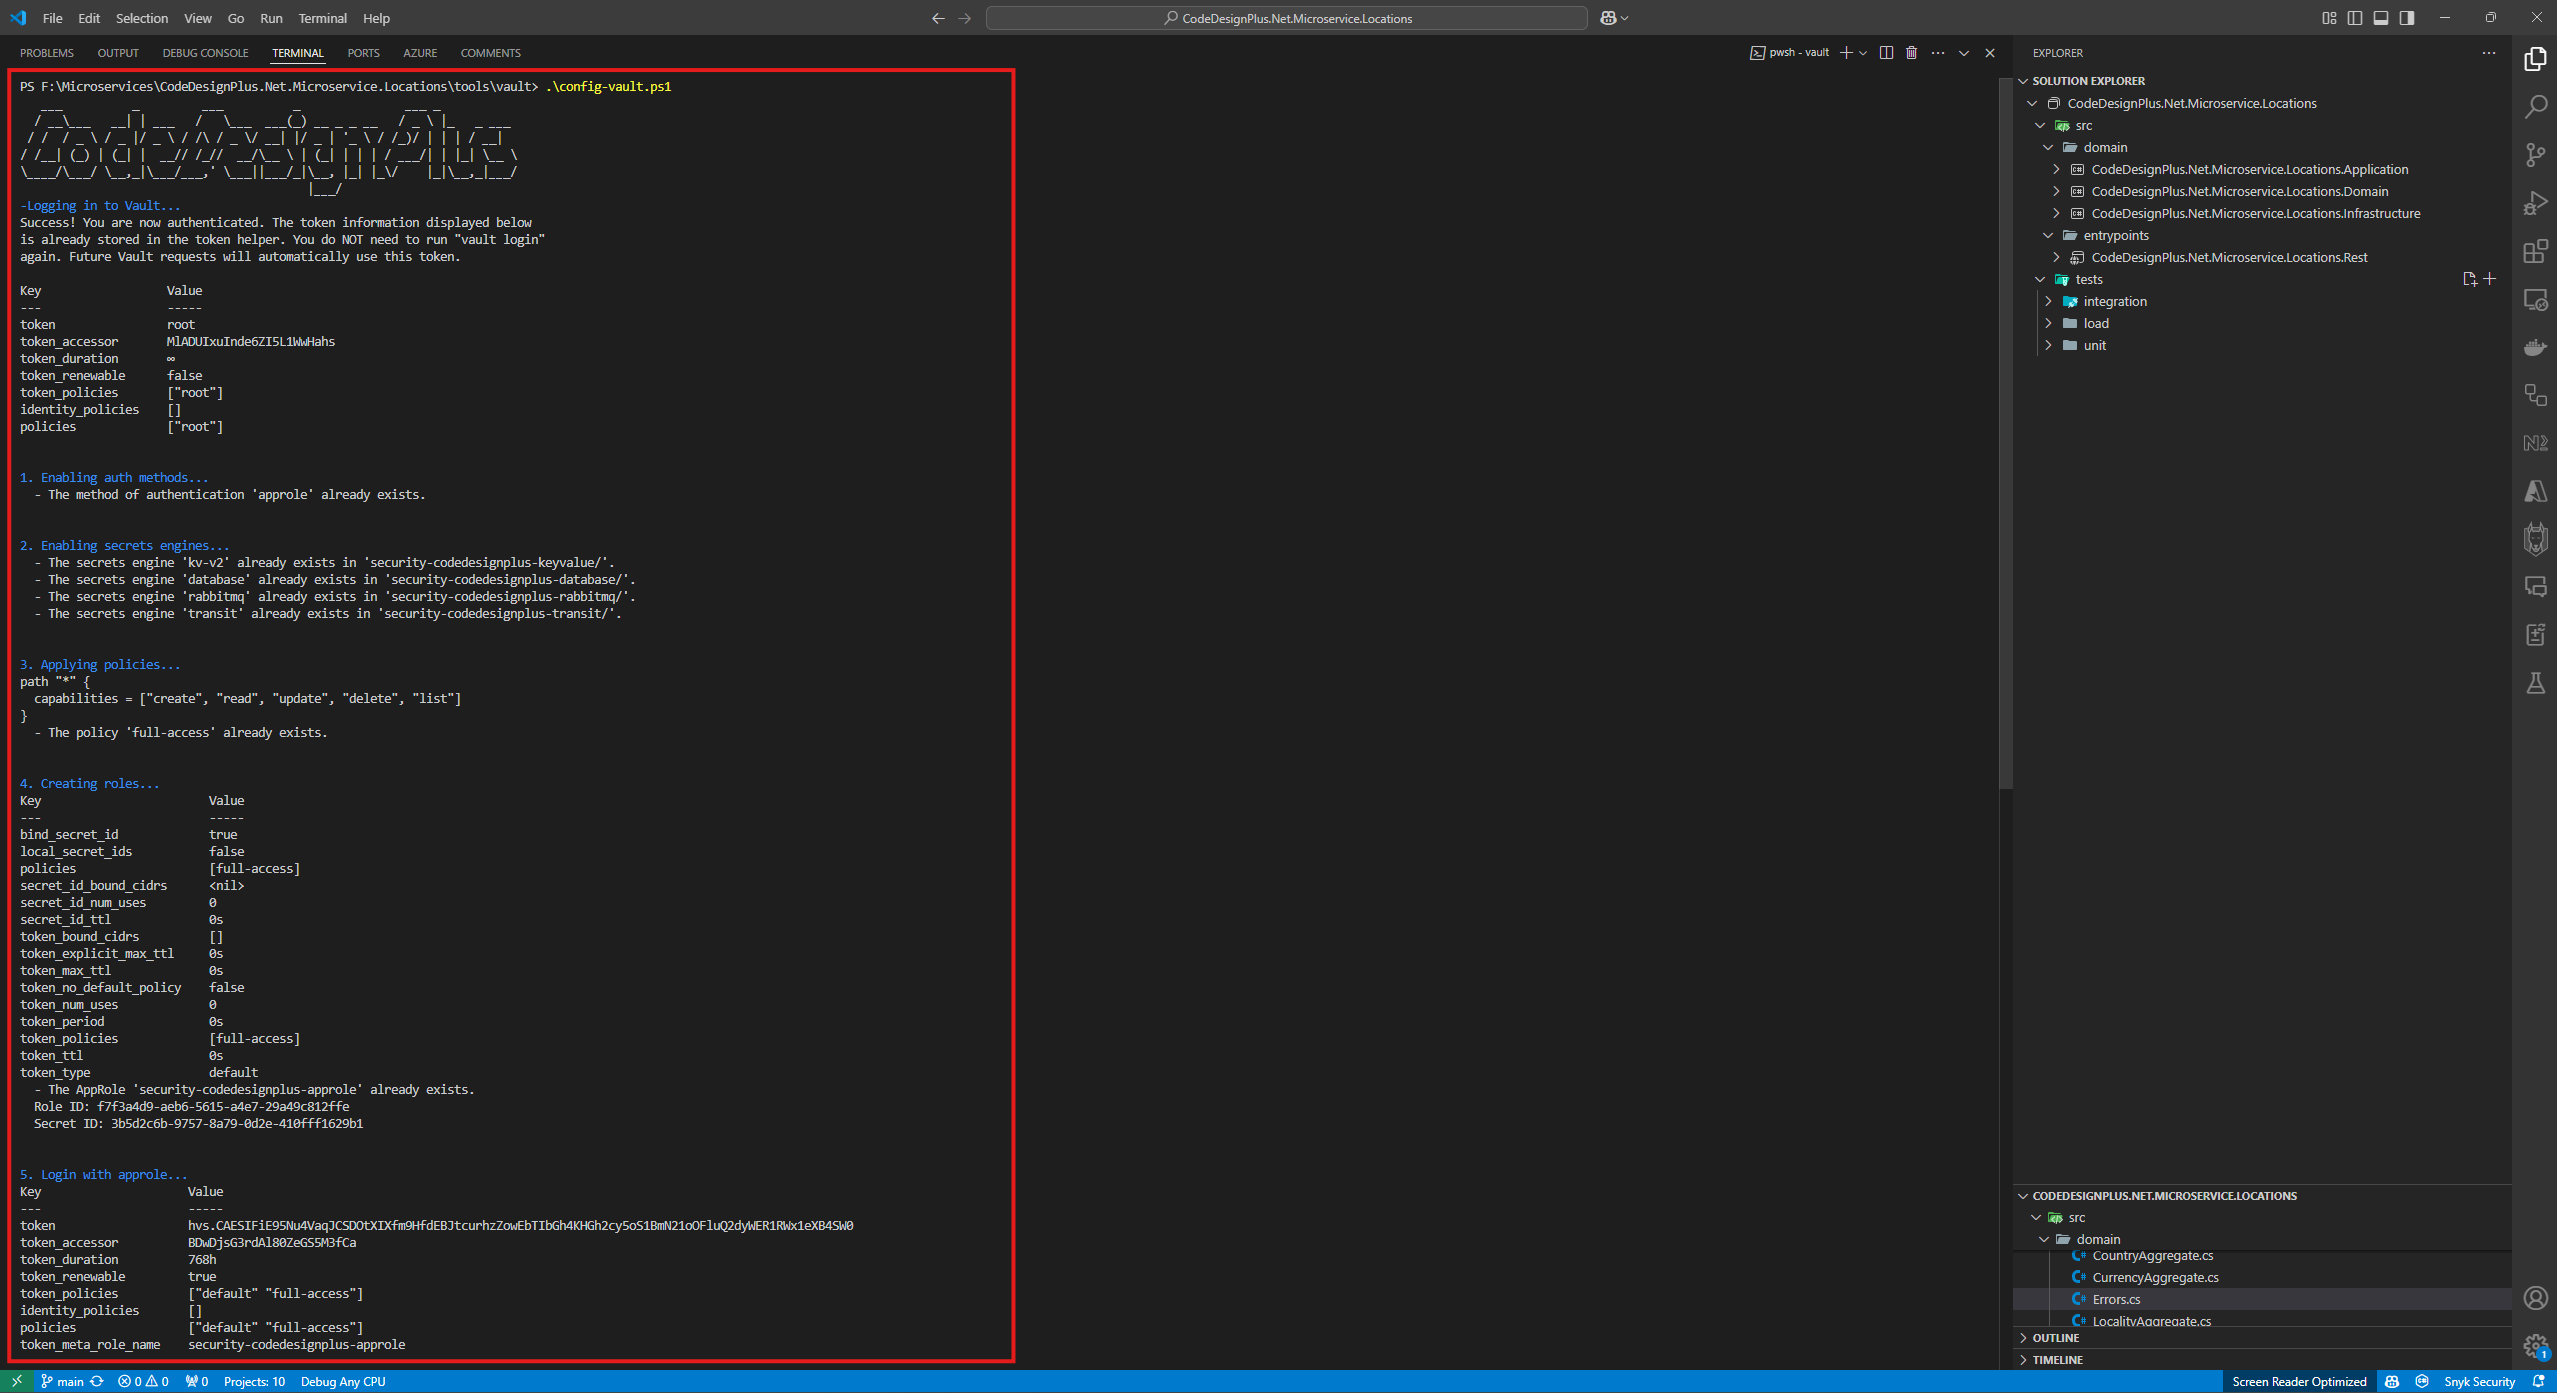
Task: Toggle the secondary side bar layout button
Action: pos(2407,18)
